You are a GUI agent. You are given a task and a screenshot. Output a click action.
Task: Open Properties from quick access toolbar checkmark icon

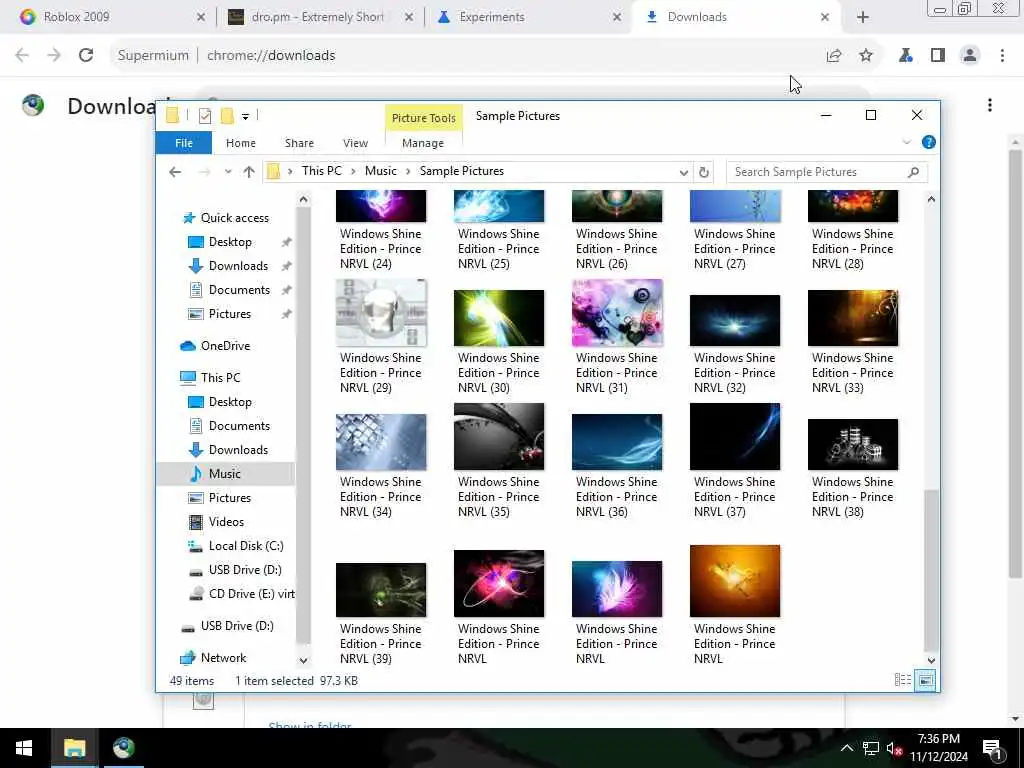point(204,116)
